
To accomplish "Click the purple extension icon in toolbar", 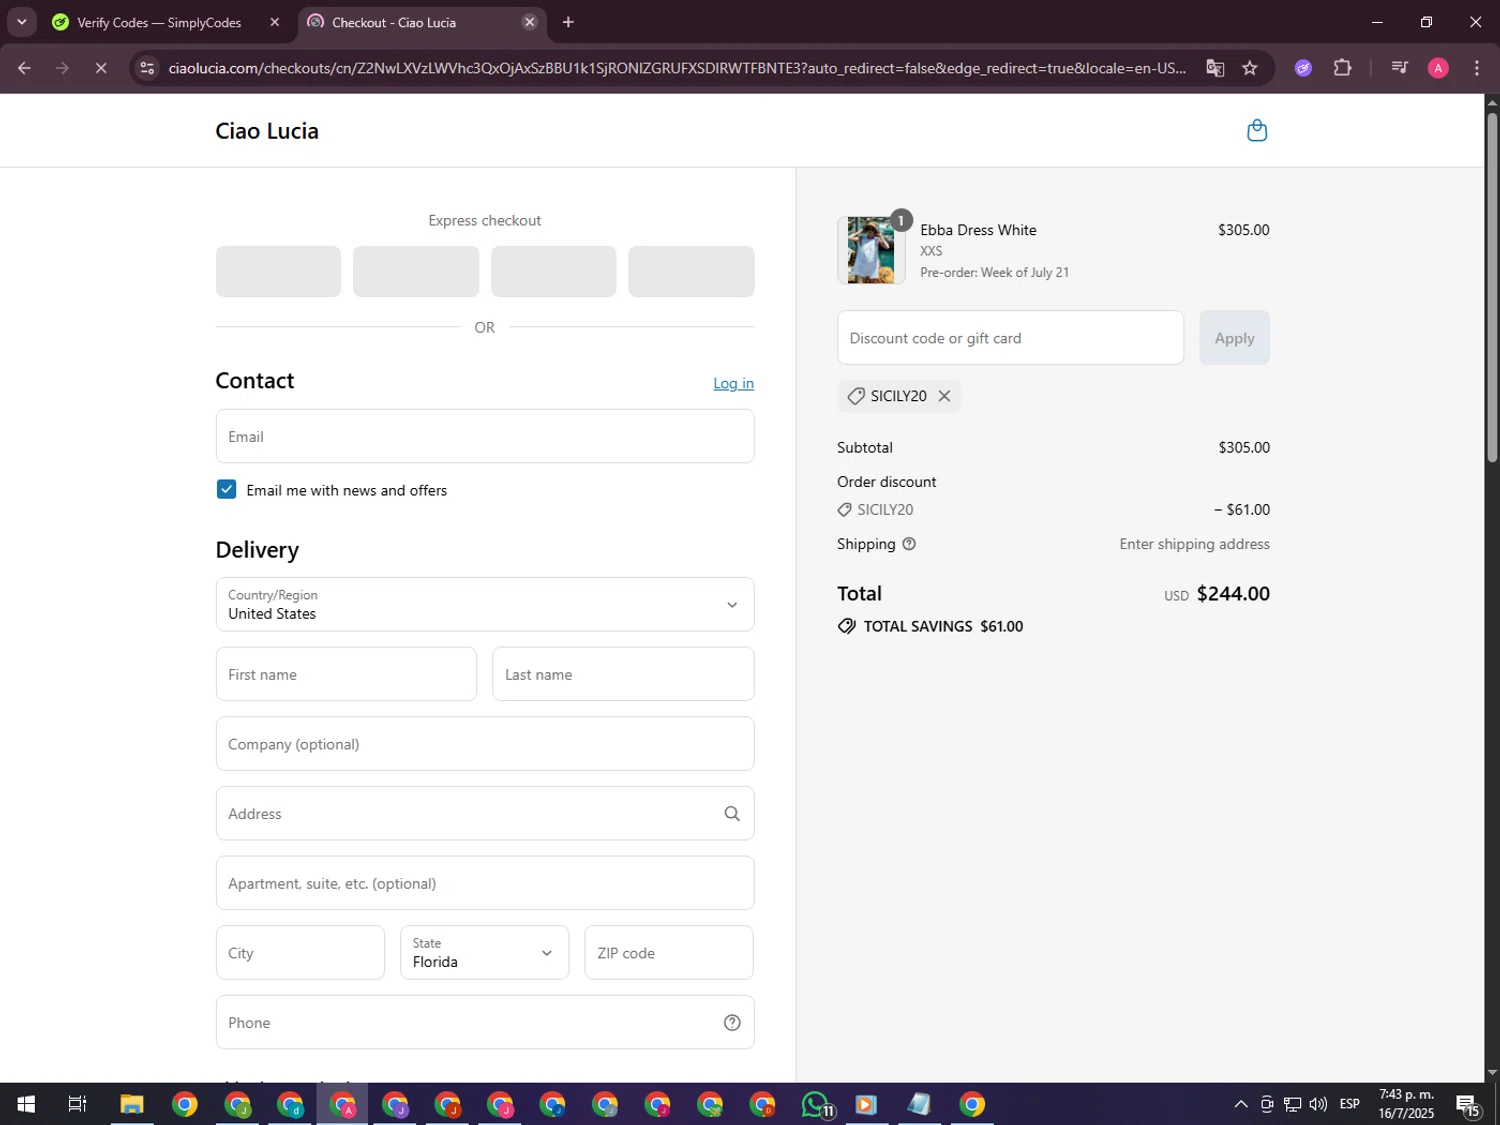I will pos(1303,68).
